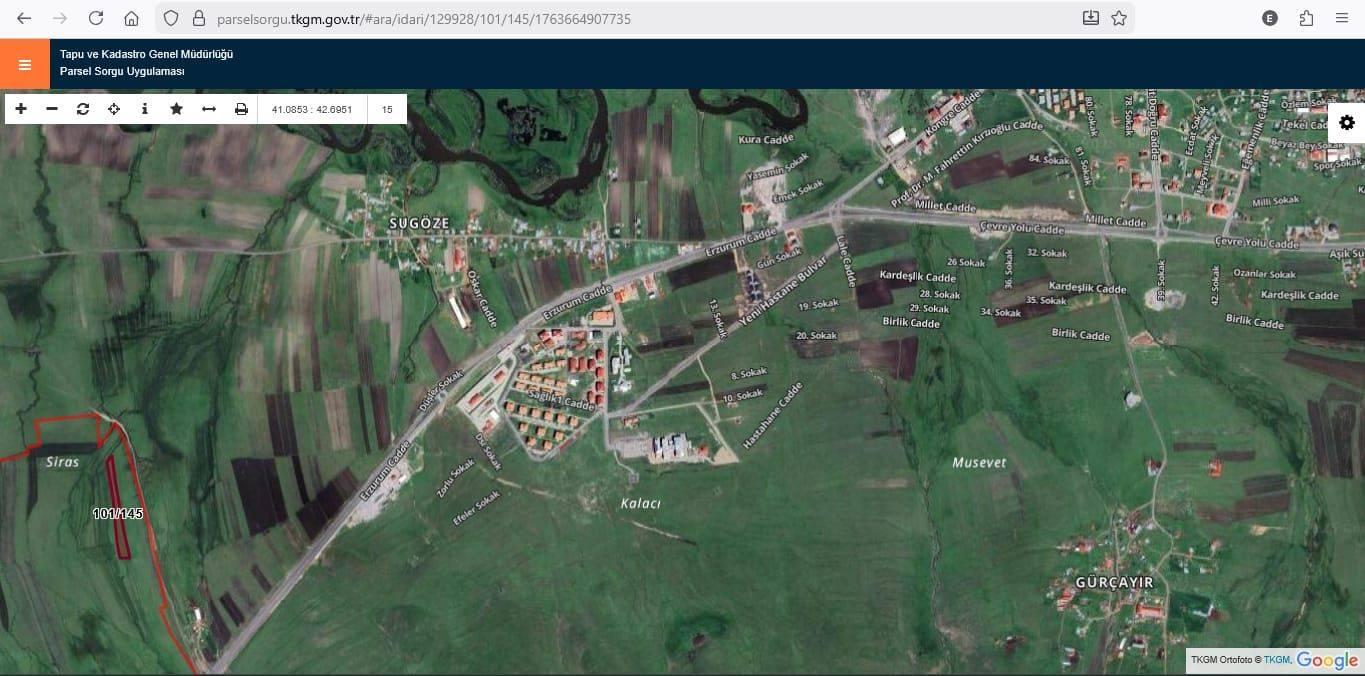Open the browser home page
Screen dimensions: 1365x676
[x=131, y=18]
